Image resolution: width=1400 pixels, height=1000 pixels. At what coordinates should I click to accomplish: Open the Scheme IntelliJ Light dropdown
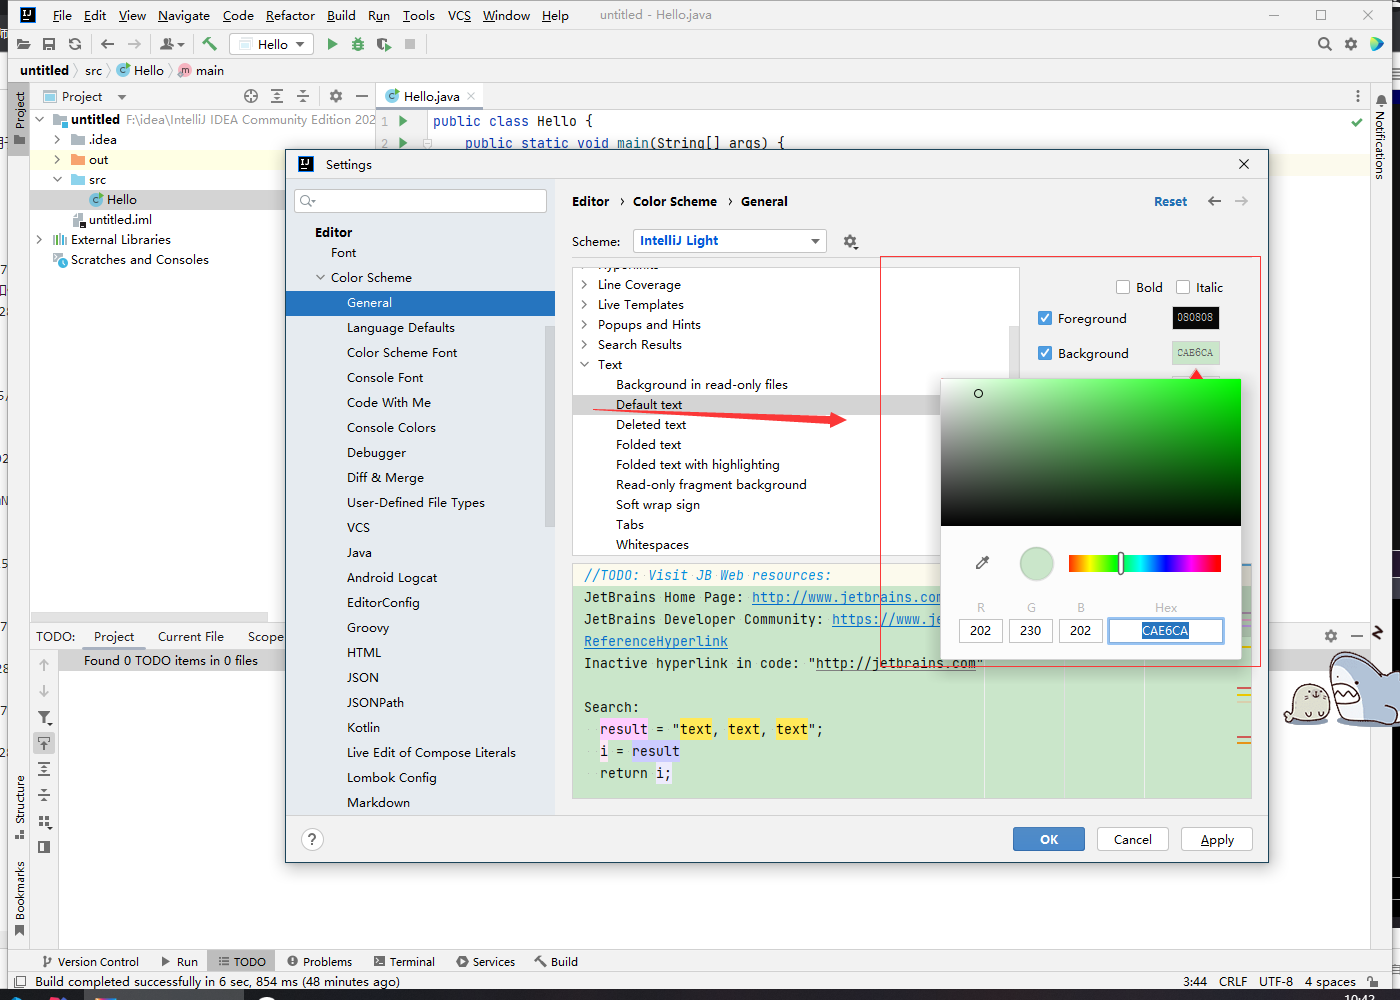point(729,241)
